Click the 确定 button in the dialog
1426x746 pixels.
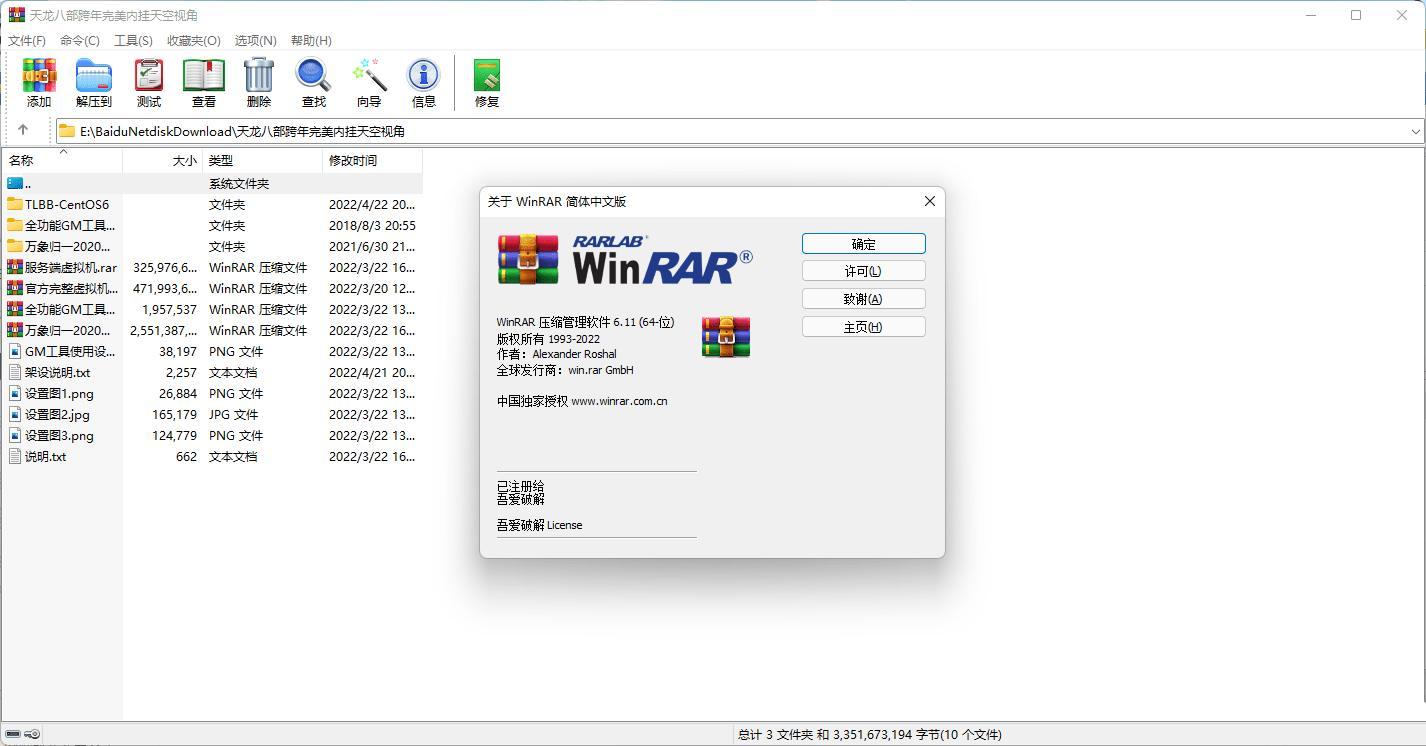863,243
